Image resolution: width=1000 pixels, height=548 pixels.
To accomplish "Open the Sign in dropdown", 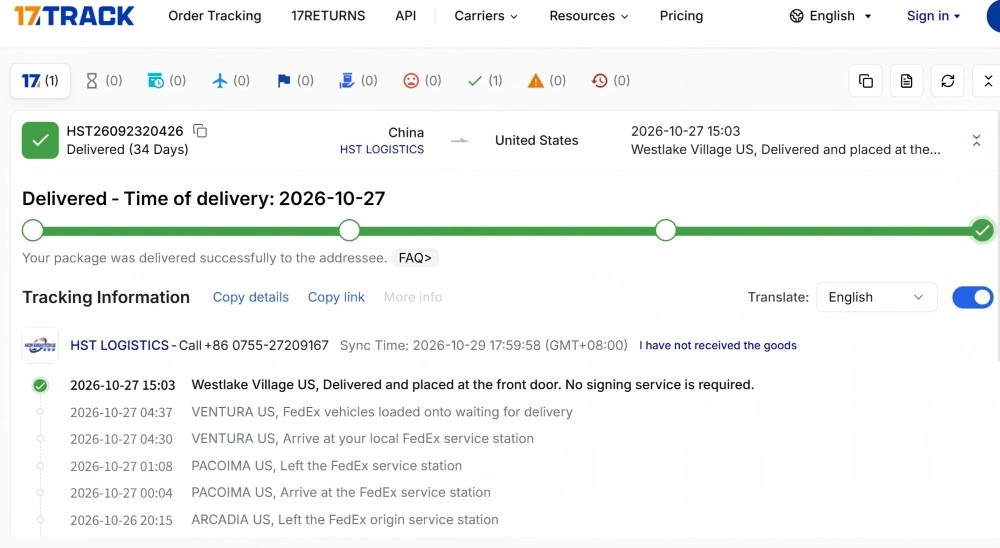I will 933,16.
